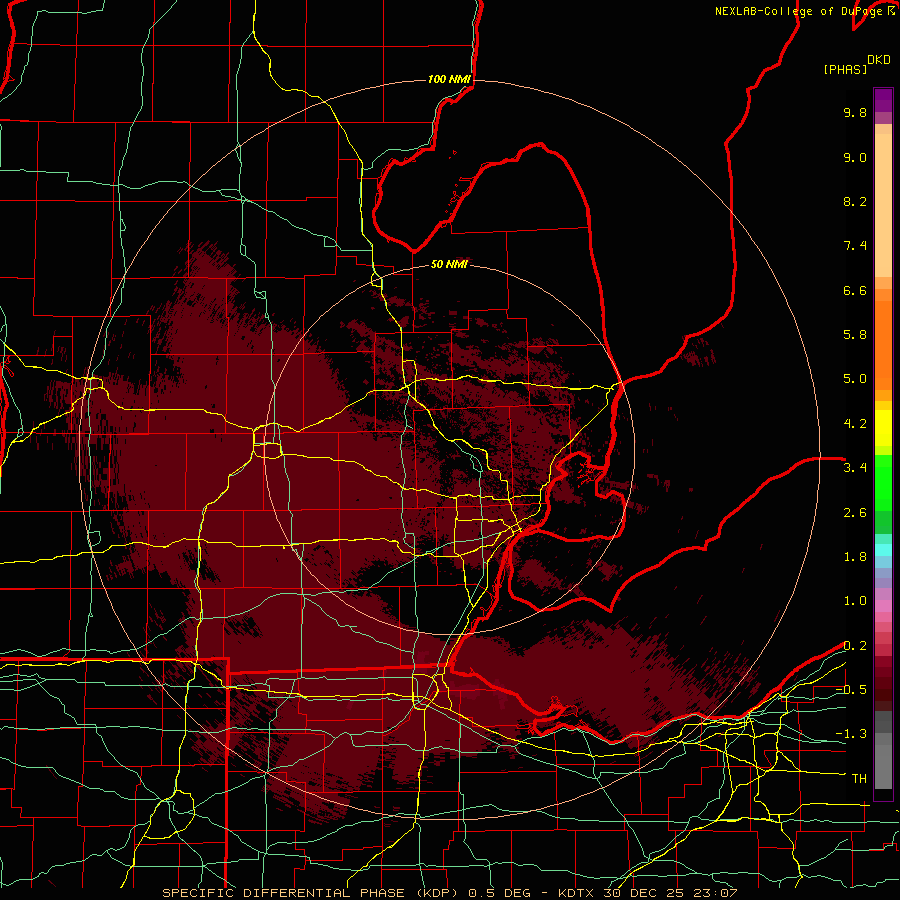Click the 8.2 color scale value
This screenshot has height=900, width=900.
click(855, 201)
